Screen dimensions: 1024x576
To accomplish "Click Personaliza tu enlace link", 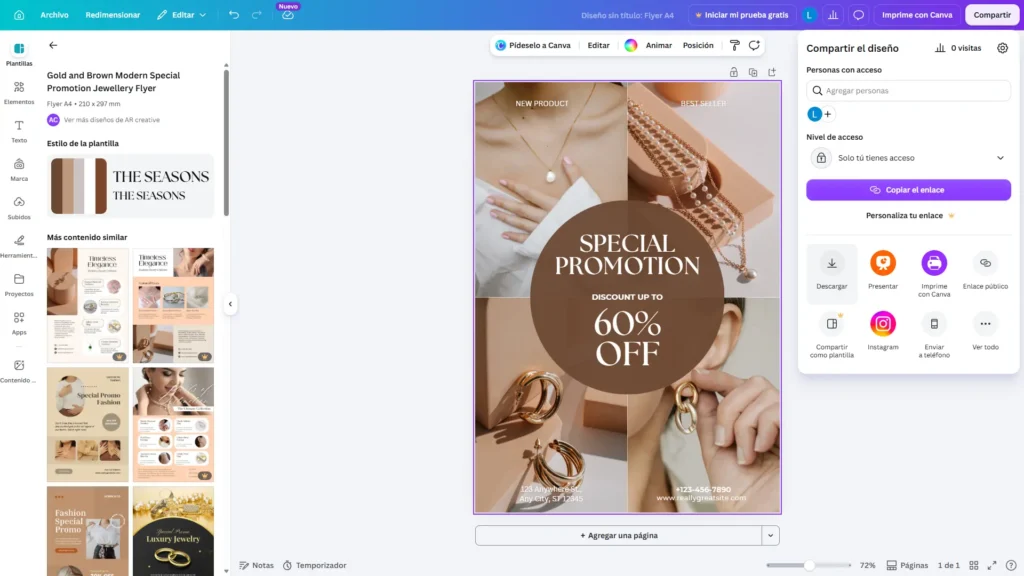I will click(910, 216).
